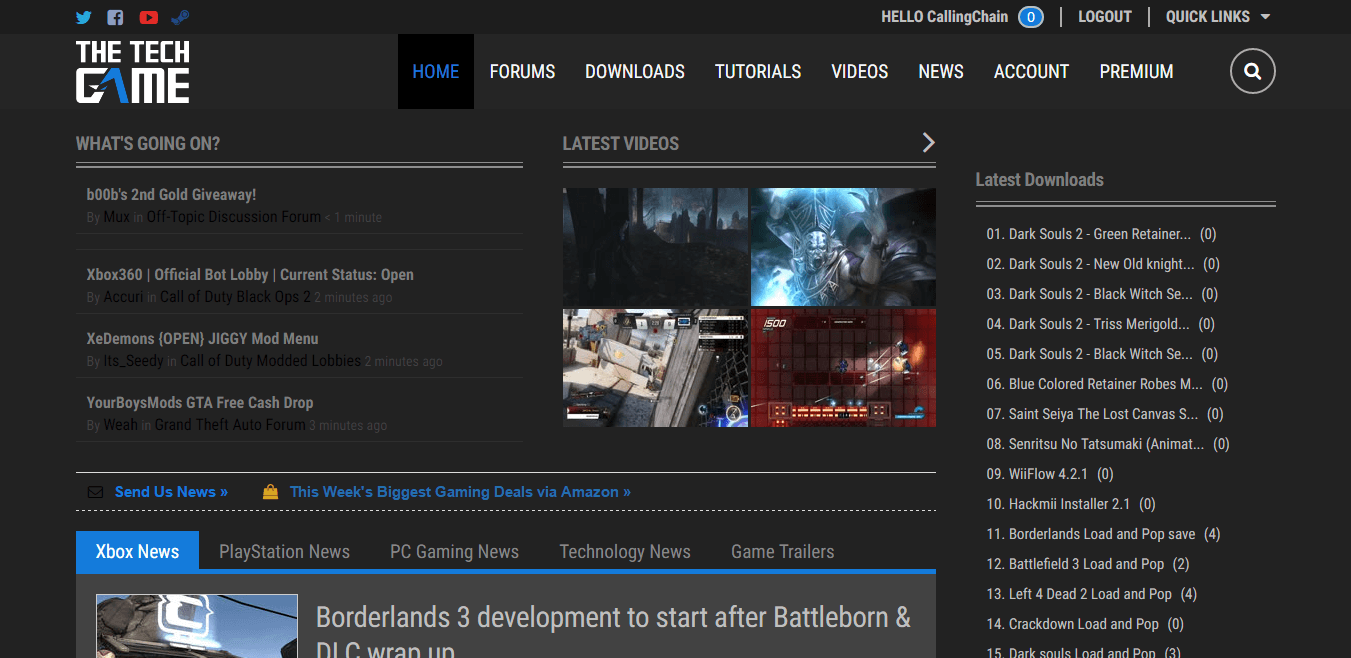This screenshot has width=1351, height=658.
Task: Open the Tutorials menu
Action: click(x=758, y=72)
